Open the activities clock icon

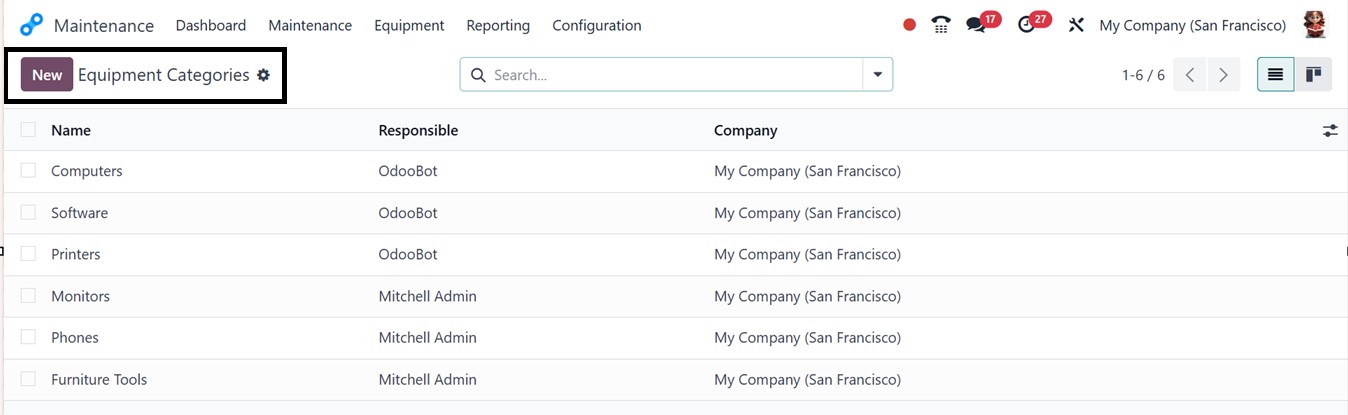[x=1027, y=25]
